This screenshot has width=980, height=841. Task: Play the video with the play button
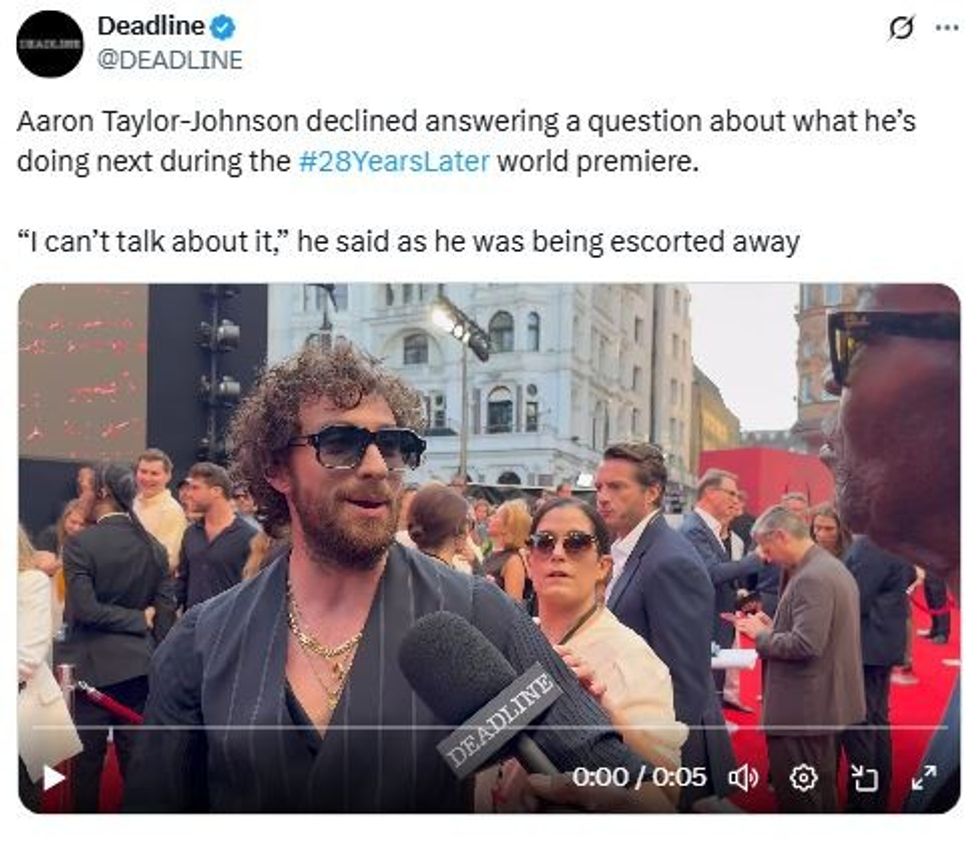pyautogui.click(x=53, y=778)
